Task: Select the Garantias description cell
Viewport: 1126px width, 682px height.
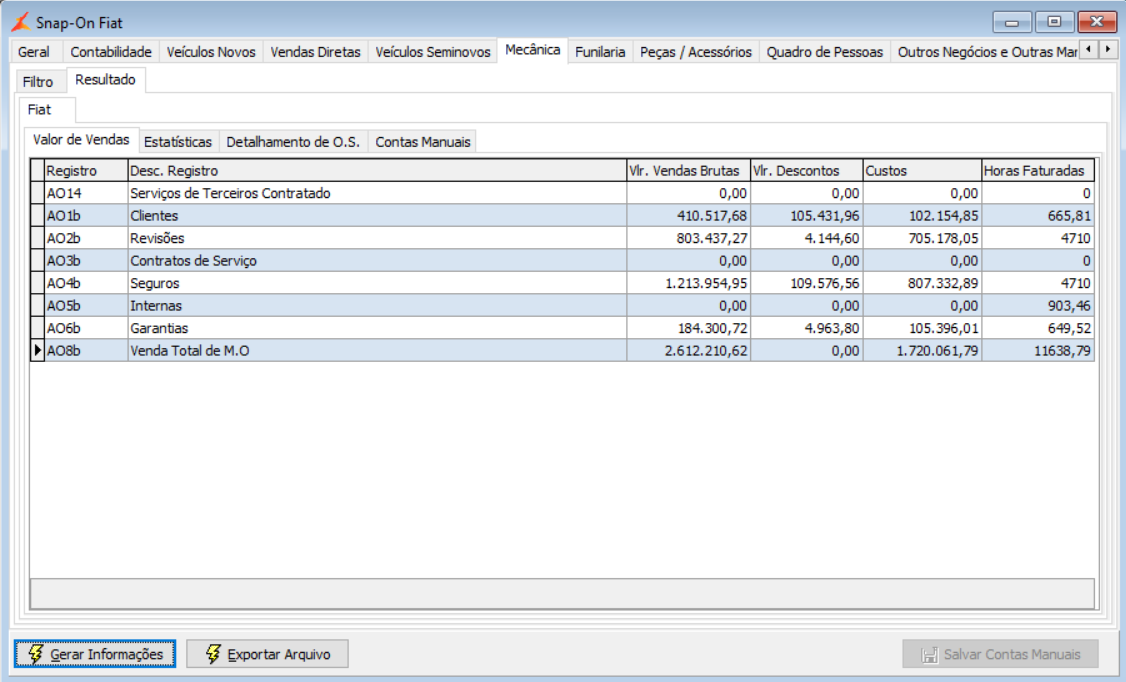Action: pos(377,328)
